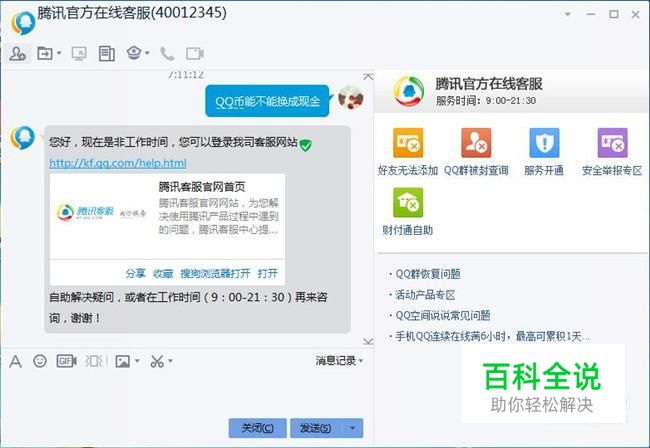Click 收藏 on the link card

163,273
